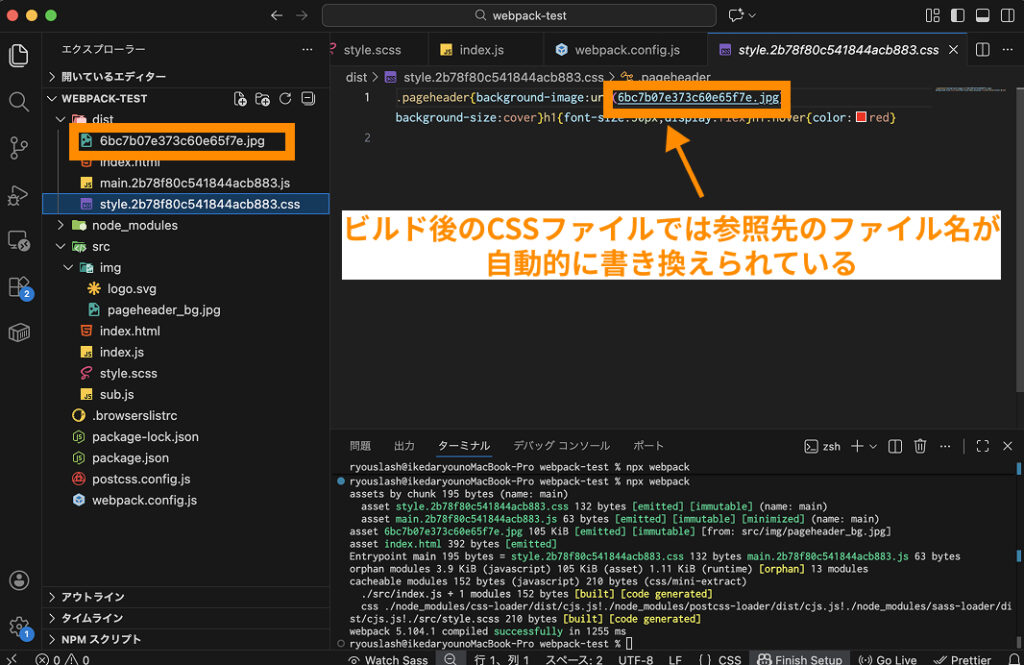Toggle Watch Sass in status bar
The width and height of the screenshot is (1024, 665).
387,659
